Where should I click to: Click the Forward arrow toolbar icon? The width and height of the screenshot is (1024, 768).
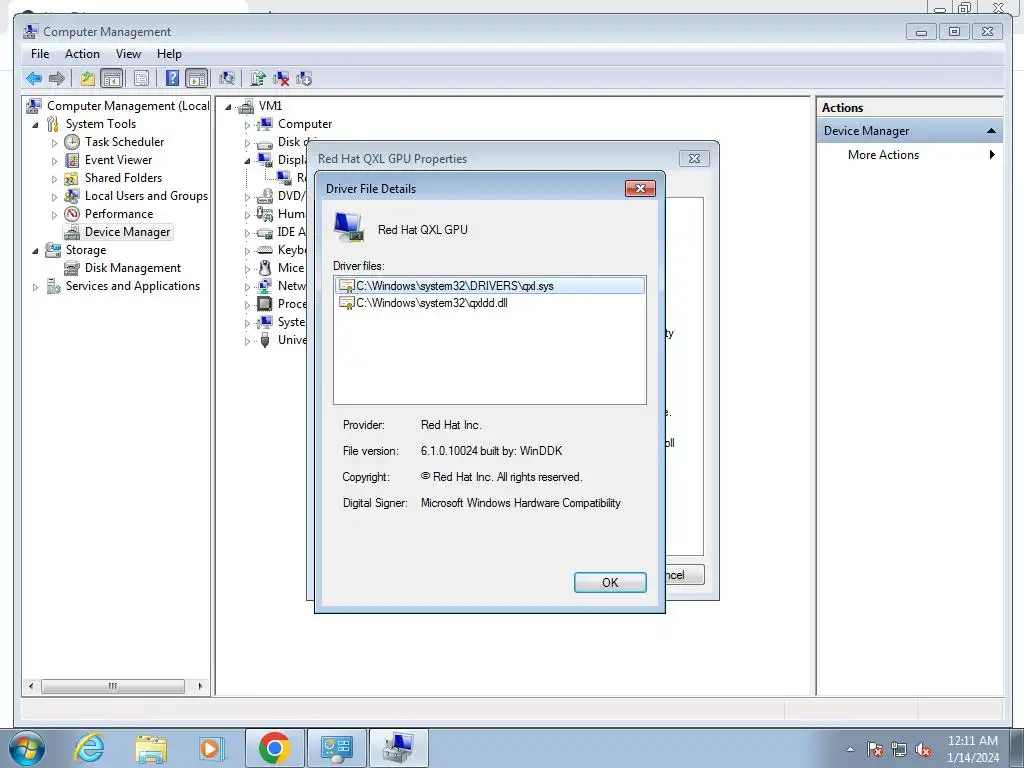click(x=57, y=79)
